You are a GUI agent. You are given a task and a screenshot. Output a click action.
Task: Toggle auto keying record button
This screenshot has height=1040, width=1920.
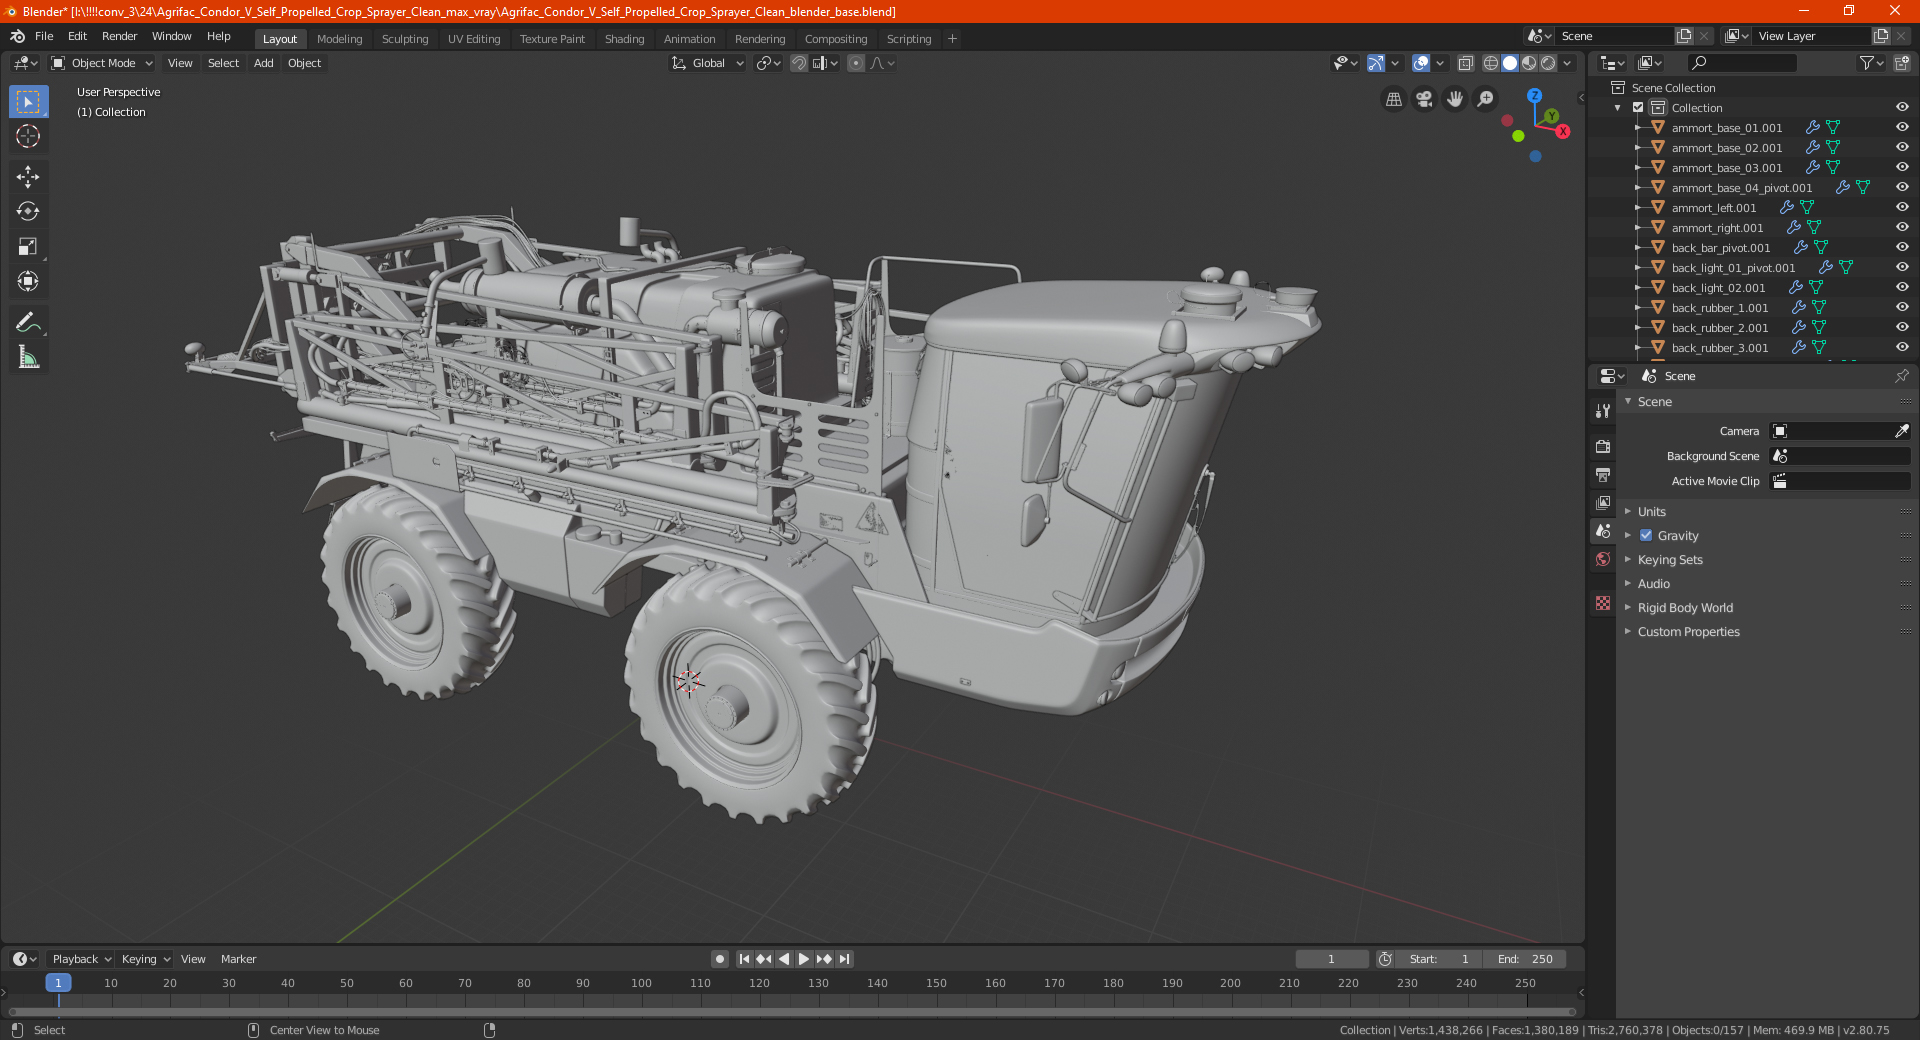tap(719, 959)
